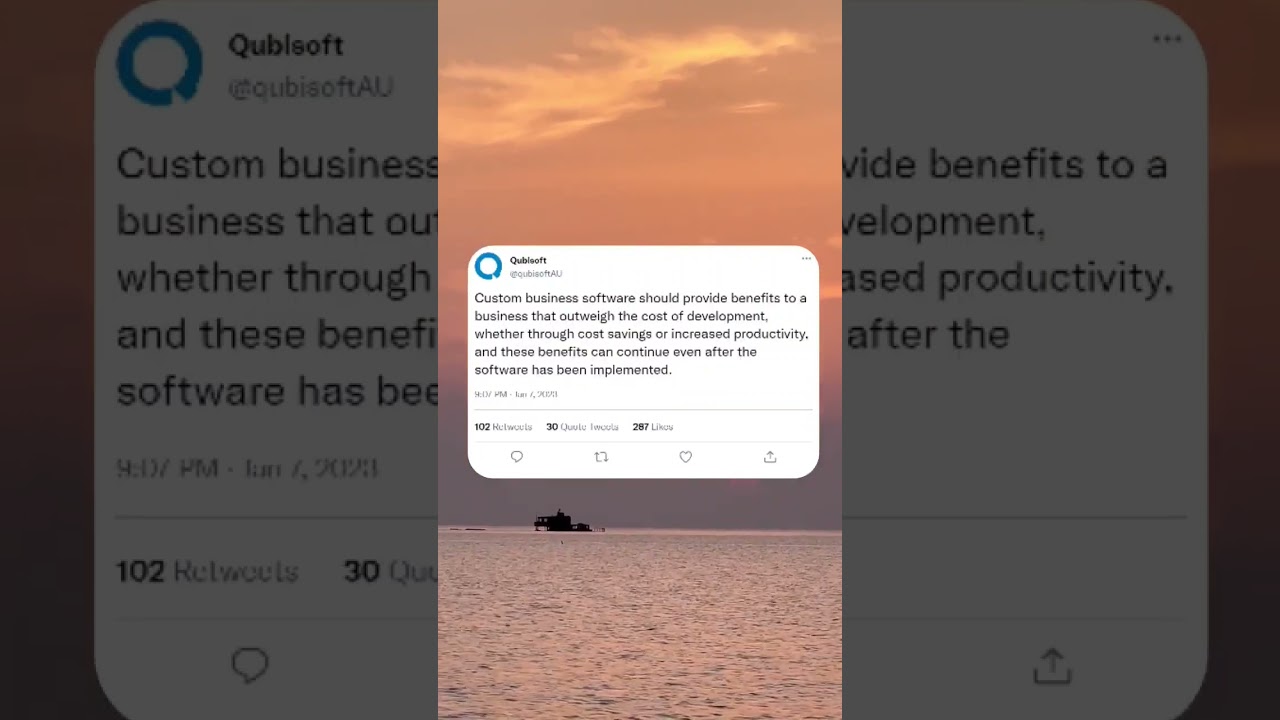
Task: Click the retweet arrows icon in tweet card
Action: tap(601, 457)
